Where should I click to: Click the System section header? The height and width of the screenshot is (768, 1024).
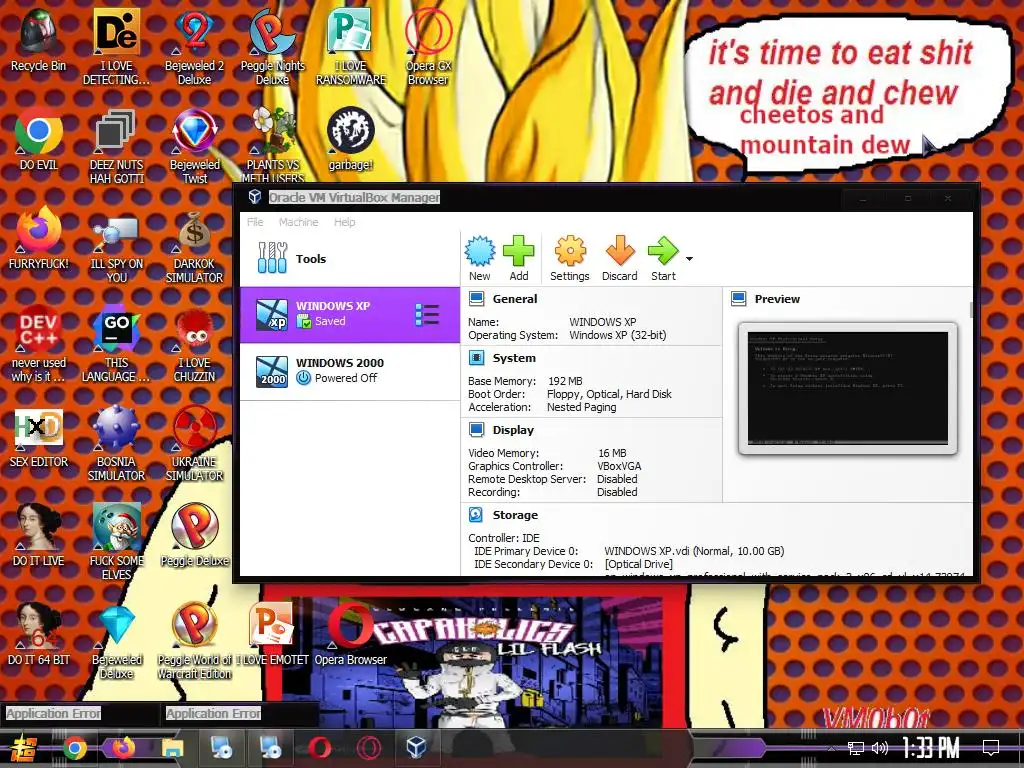pyautogui.click(x=514, y=358)
